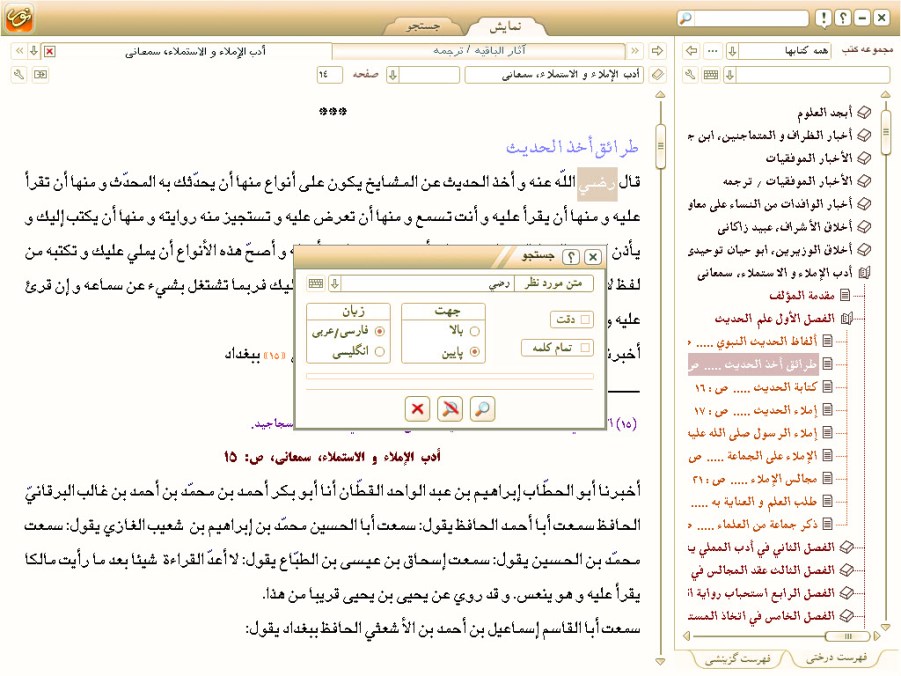Close the أدب الإملاء book tab with red X
The width and height of the screenshot is (901, 676).
tap(50, 52)
